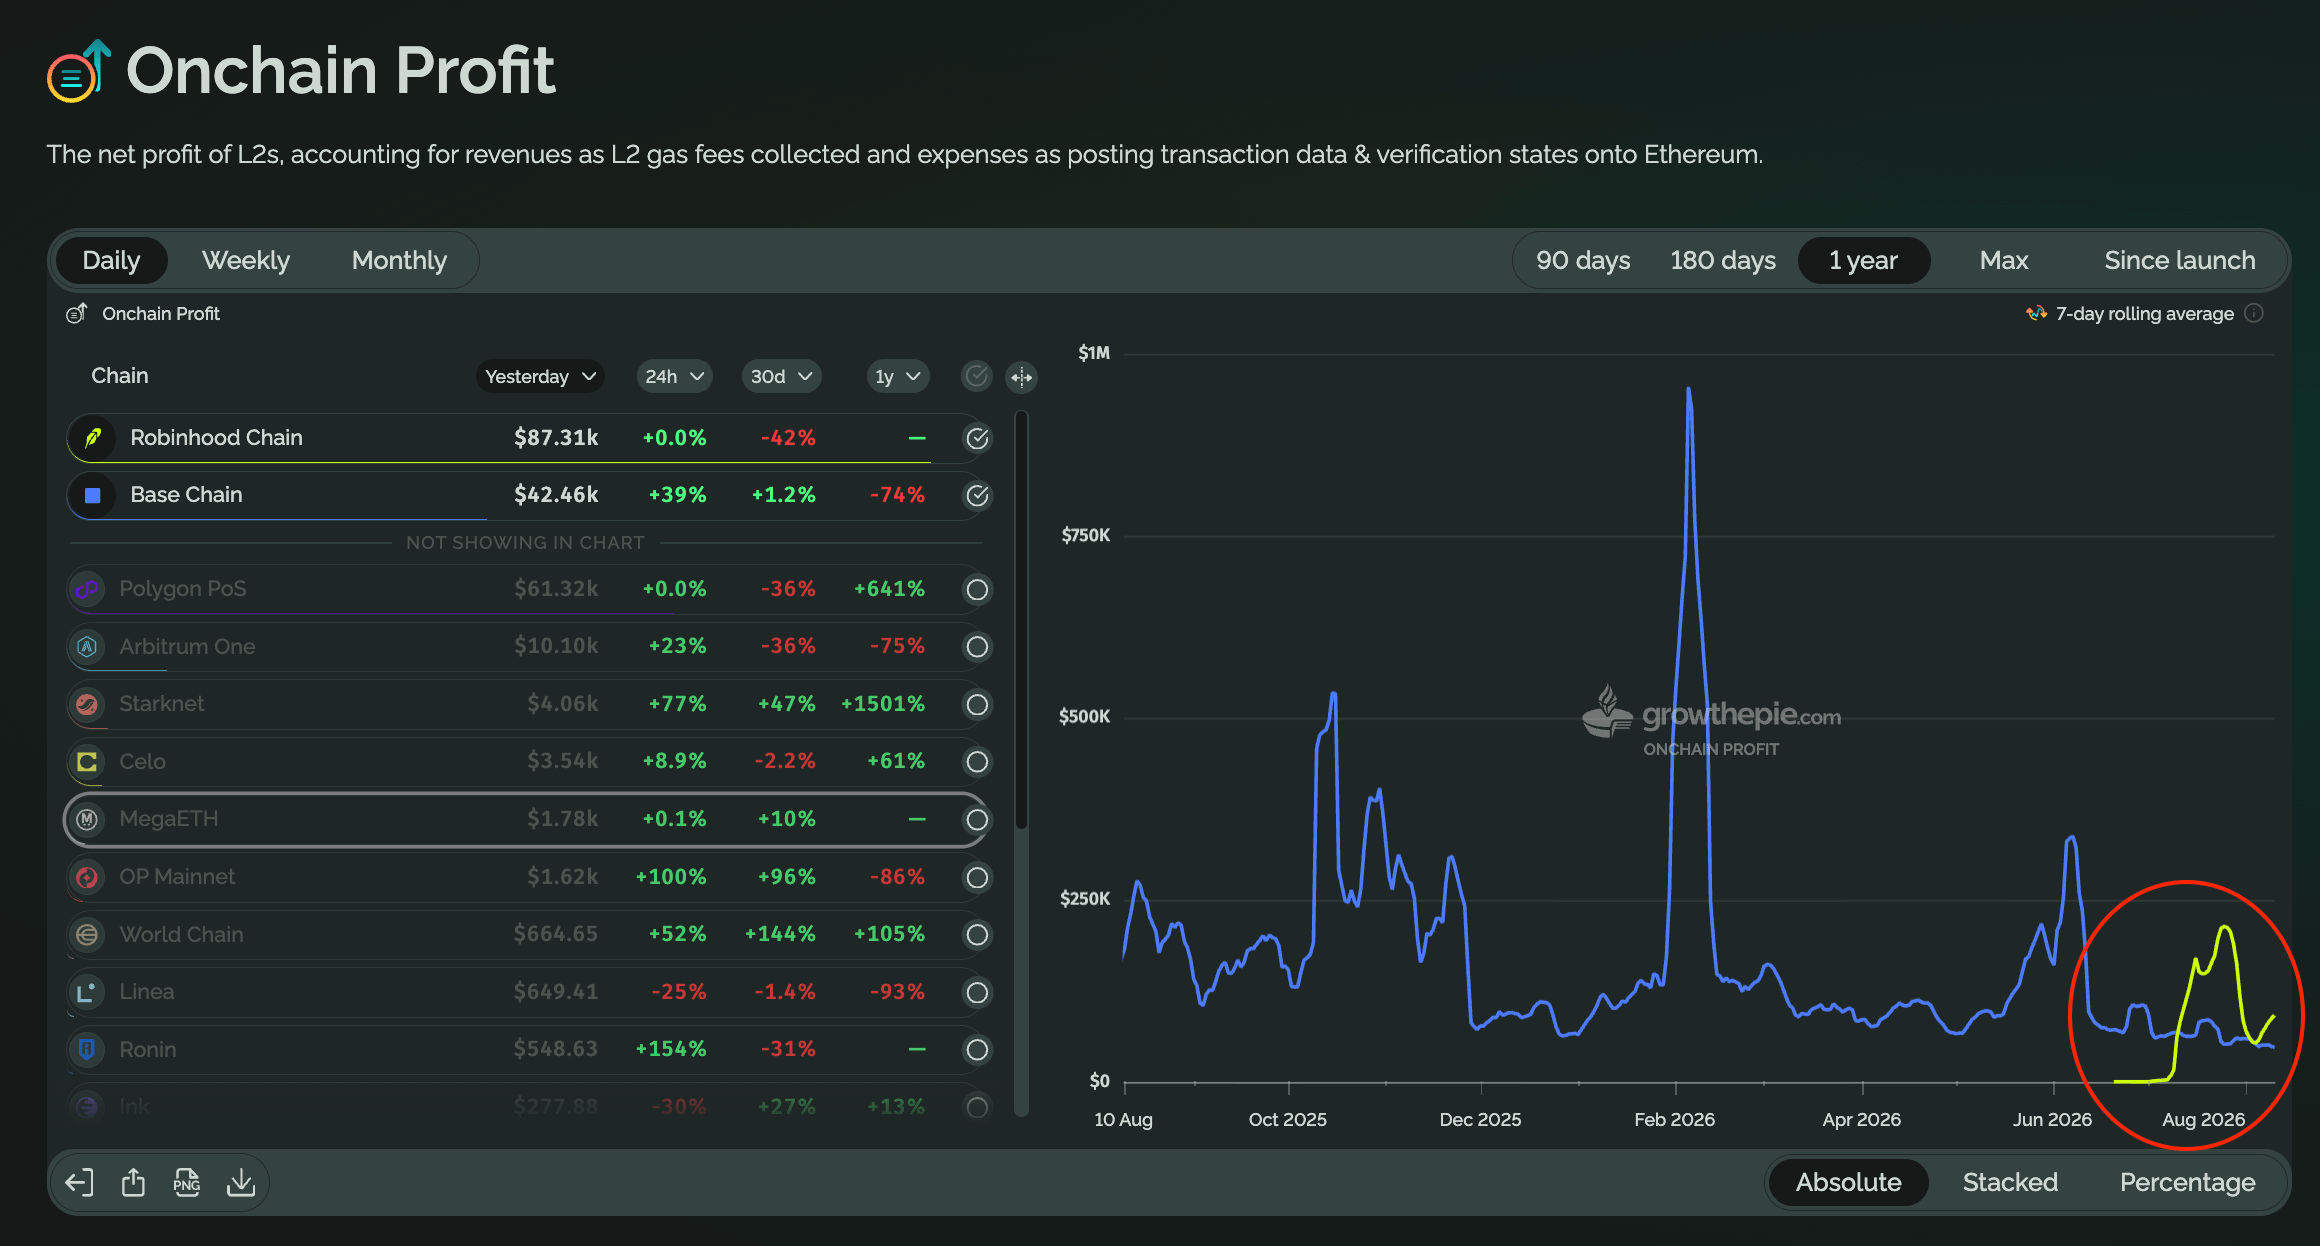Switch chart to Stacked mode
The image size is (2320, 1246).
tap(2010, 1183)
